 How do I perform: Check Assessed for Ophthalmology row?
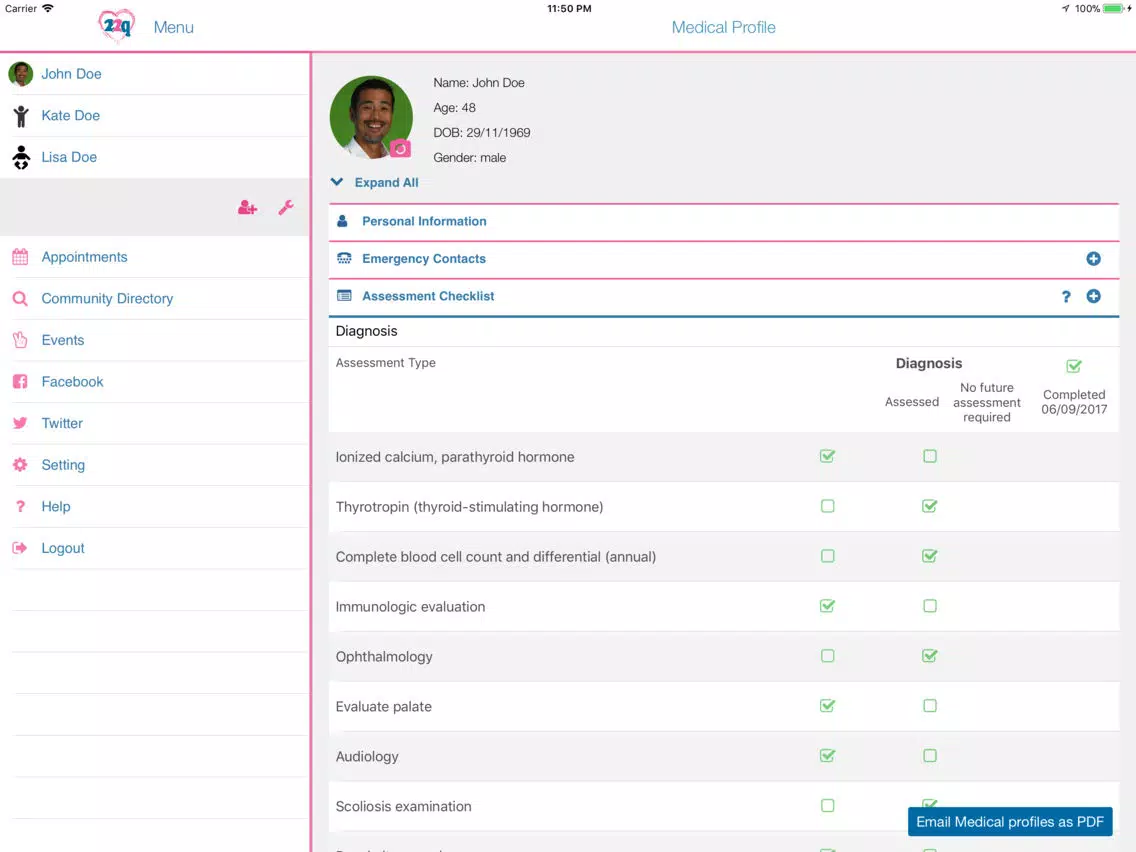[x=827, y=656]
